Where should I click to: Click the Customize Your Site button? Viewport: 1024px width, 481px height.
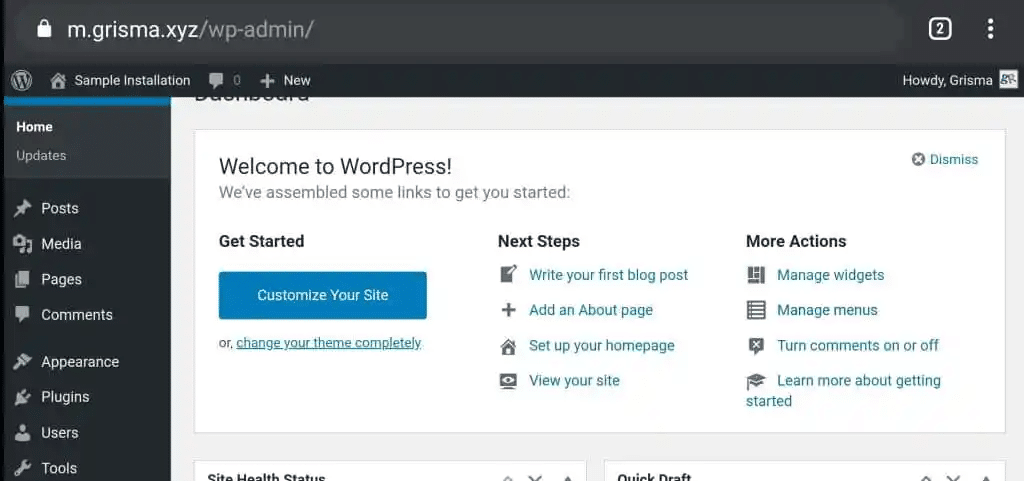click(x=323, y=295)
